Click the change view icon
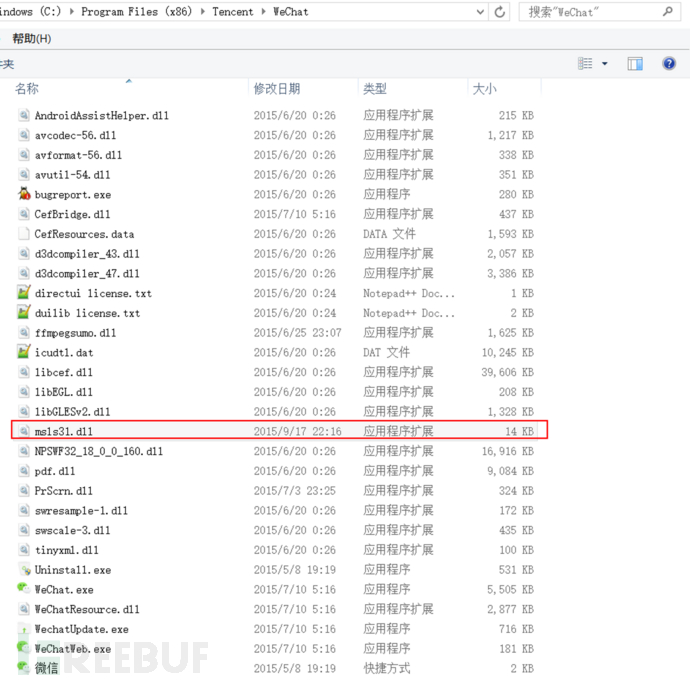The image size is (690, 682). pyautogui.click(x=585, y=64)
